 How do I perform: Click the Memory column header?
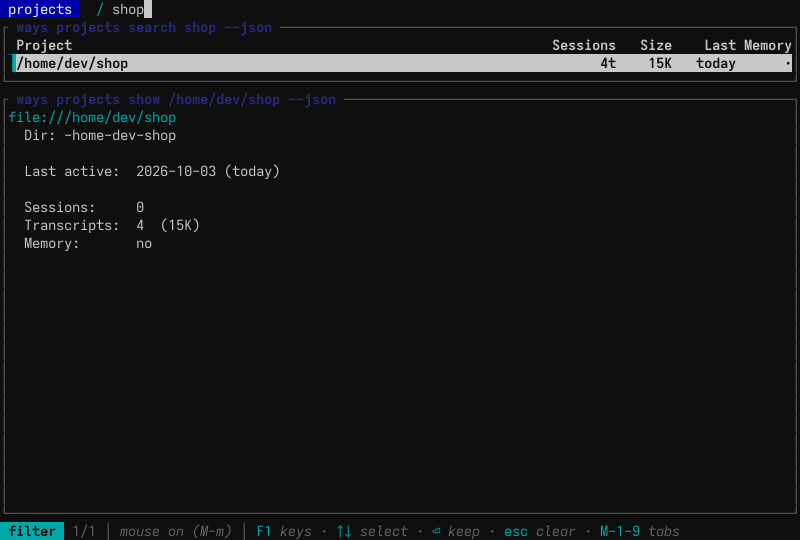[x=767, y=45]
